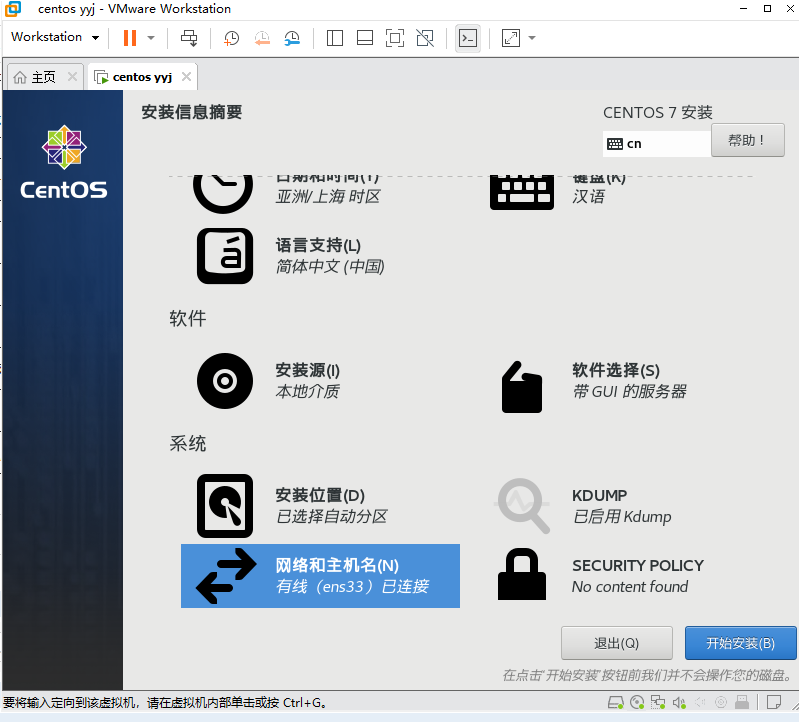The width and height of the screenshot is (799, 722).
Task: Click 退出(Q) quit button
Action: pyautogui.click(x=617, y=643)
